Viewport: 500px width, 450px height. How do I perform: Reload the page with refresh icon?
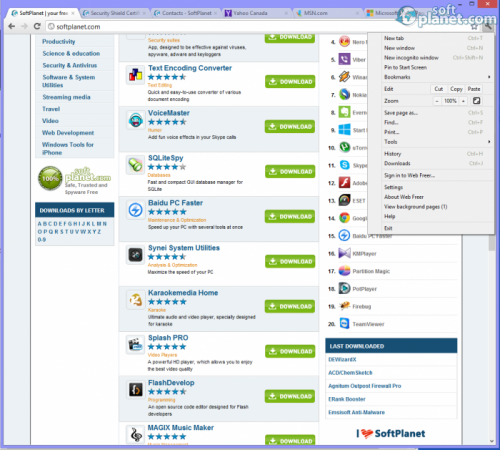coord(37,26)
